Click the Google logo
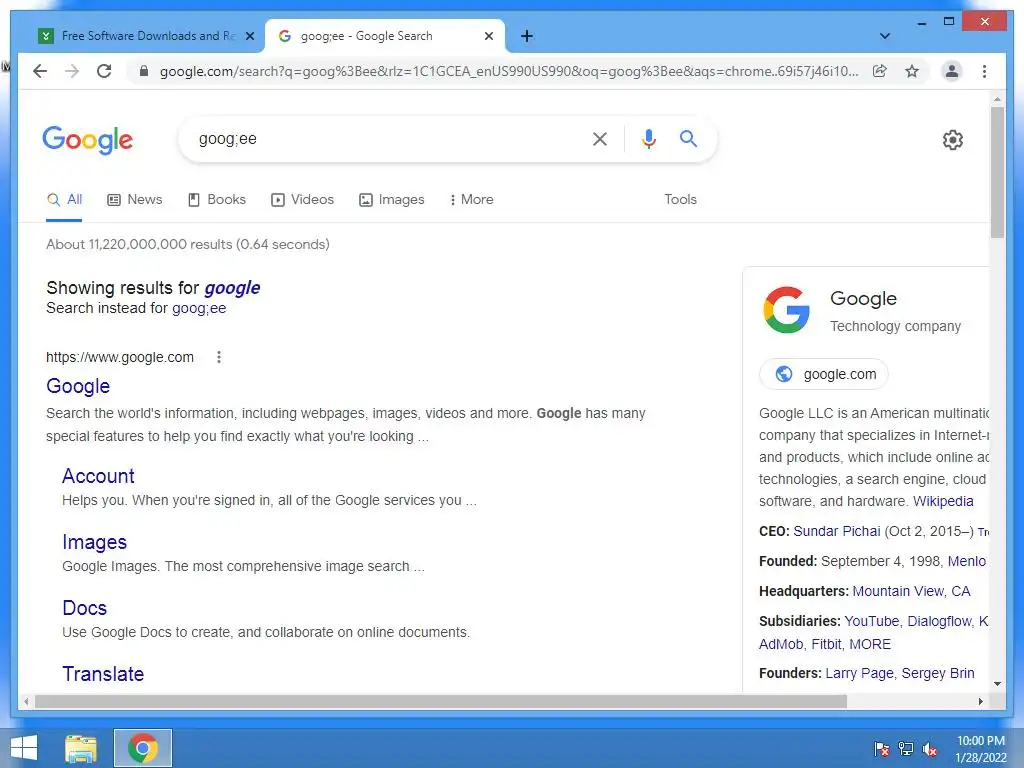1024x768 pixels. pyautogui.click(x=88, y=139)
